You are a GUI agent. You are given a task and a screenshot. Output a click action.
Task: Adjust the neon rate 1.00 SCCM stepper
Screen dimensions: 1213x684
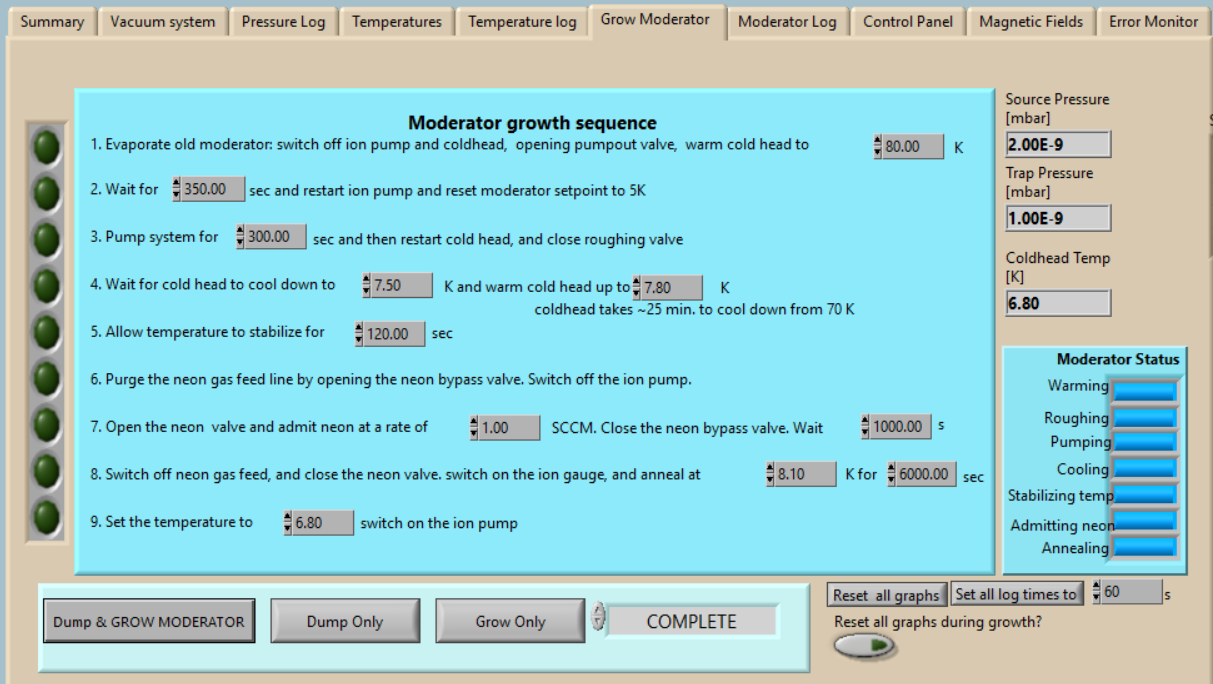point(474,428)
